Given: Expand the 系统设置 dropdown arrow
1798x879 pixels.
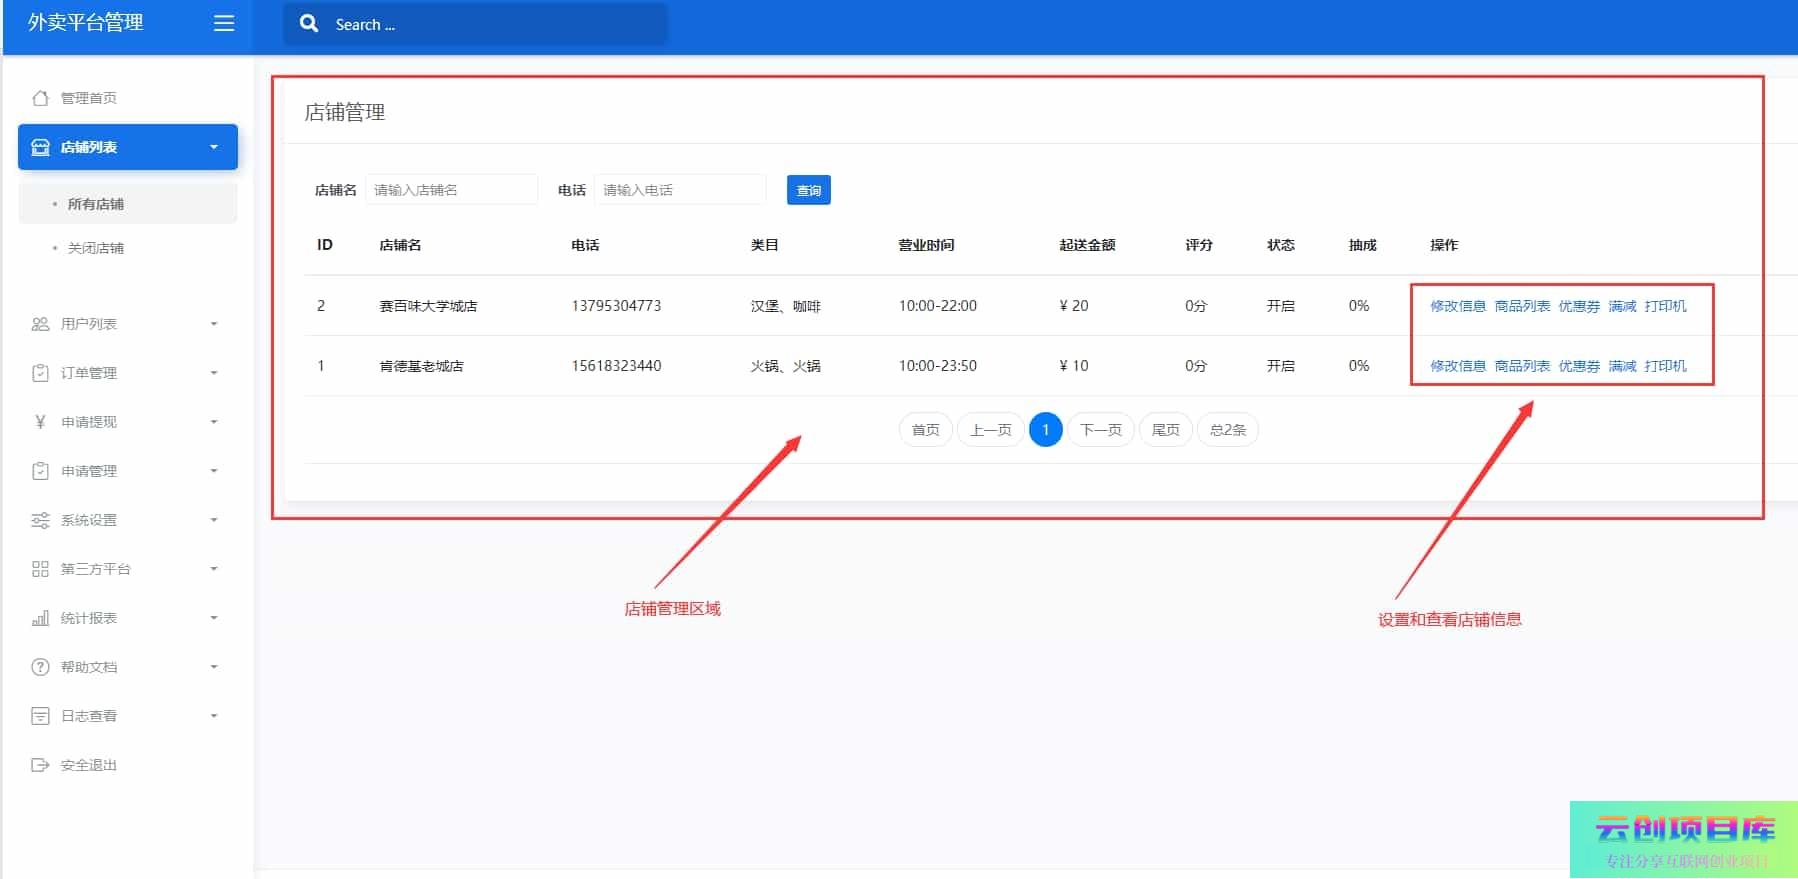Looking at the screenshot, I should click(x=214, y=520).
